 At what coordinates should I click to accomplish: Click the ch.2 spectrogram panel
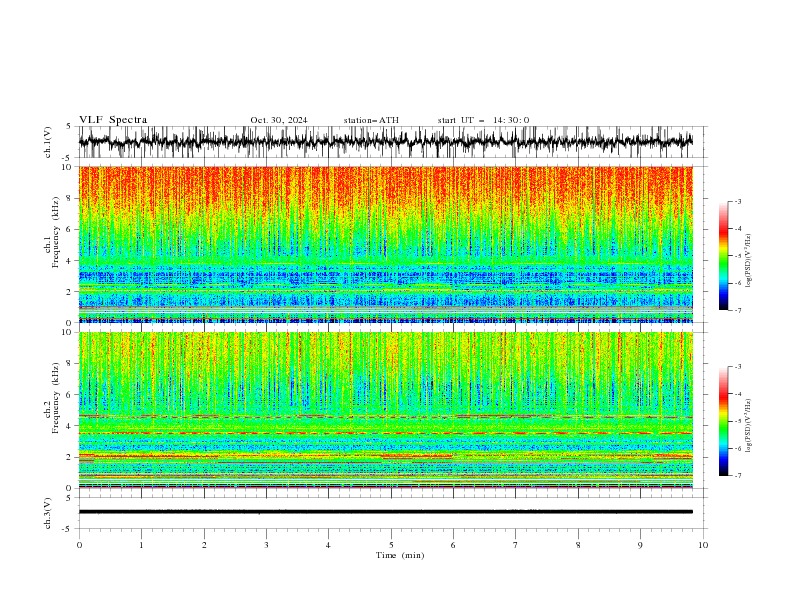click(x=385, y=410)
